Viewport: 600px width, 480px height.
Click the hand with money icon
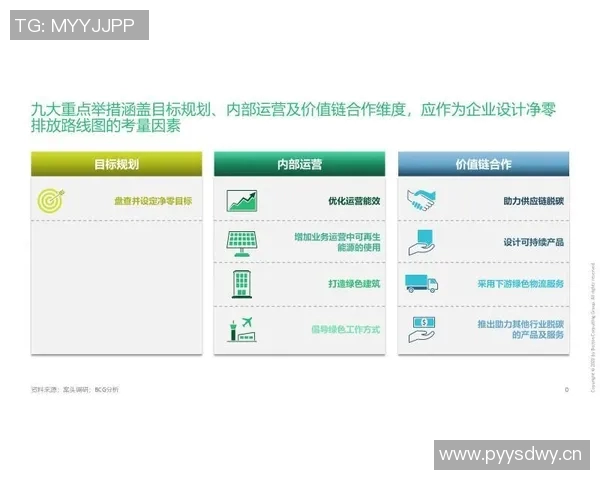[421, 330]
